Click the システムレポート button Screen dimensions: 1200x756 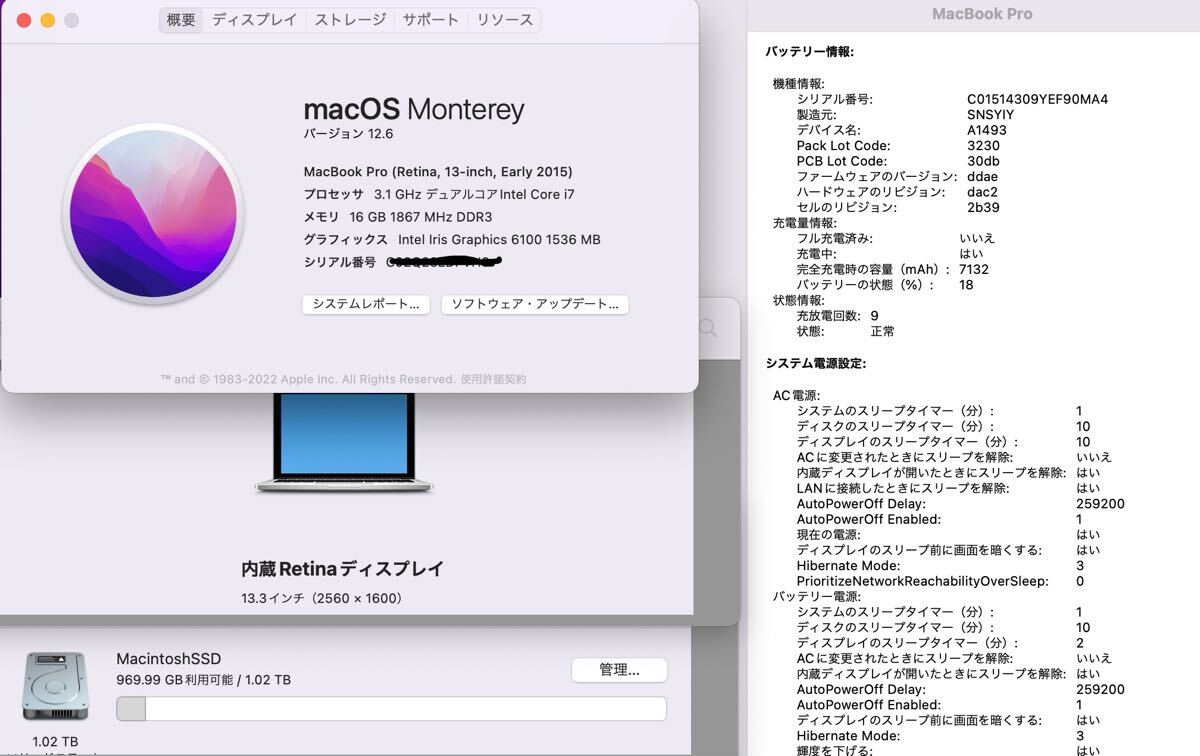366,304
